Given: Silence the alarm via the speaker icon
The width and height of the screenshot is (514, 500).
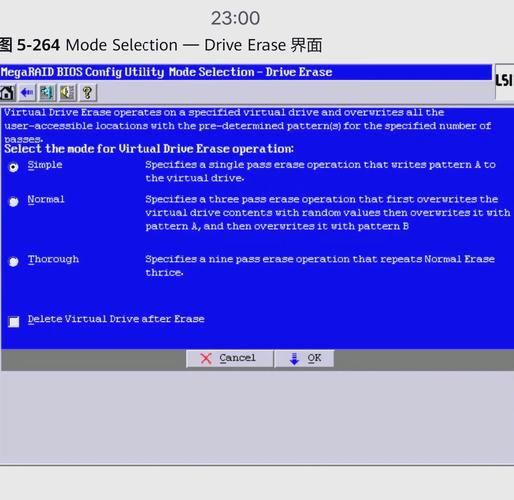Looking at the screenshot, I should point(68,93).
